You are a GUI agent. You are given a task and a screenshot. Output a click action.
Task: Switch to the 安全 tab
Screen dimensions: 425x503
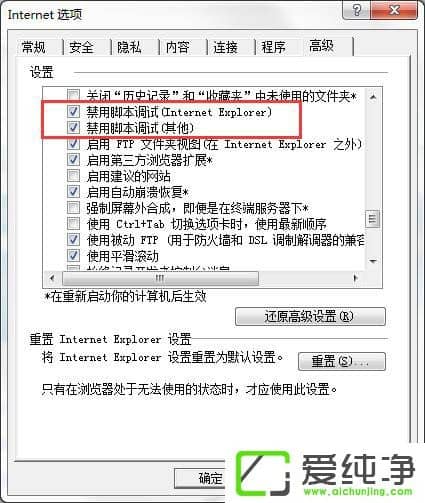coord(81,47)
